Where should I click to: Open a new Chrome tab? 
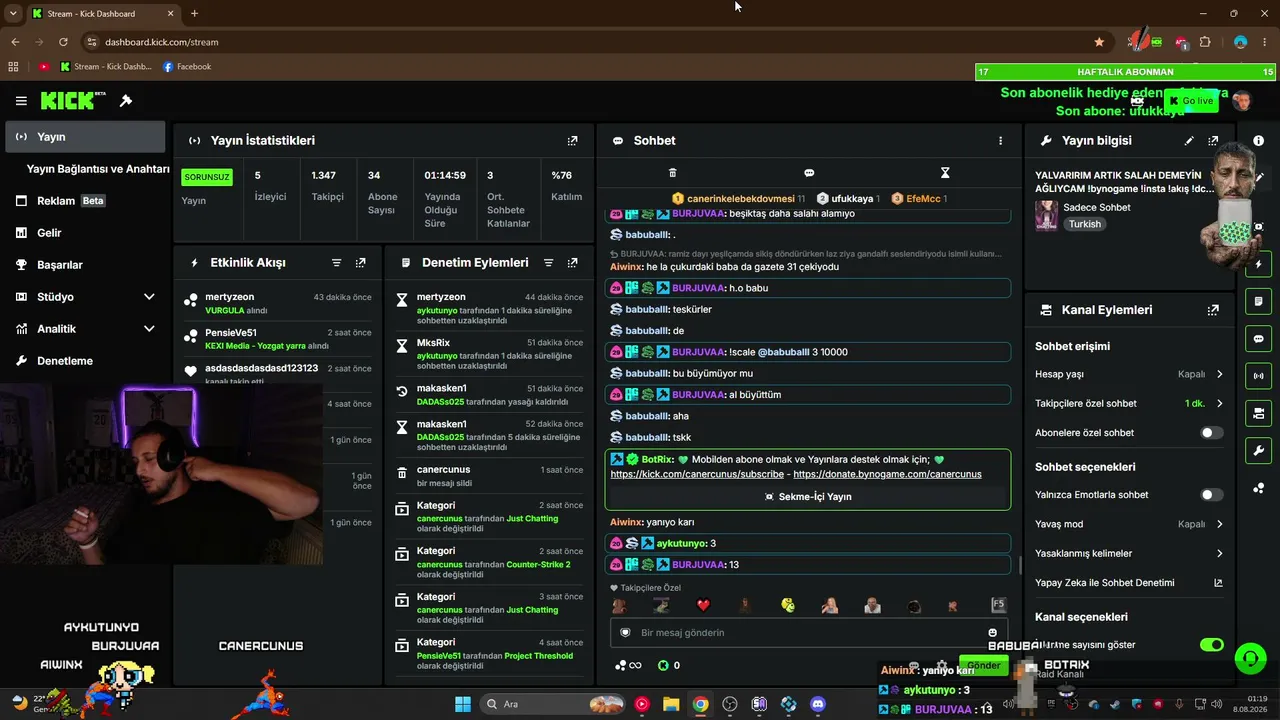click(194, 14)
